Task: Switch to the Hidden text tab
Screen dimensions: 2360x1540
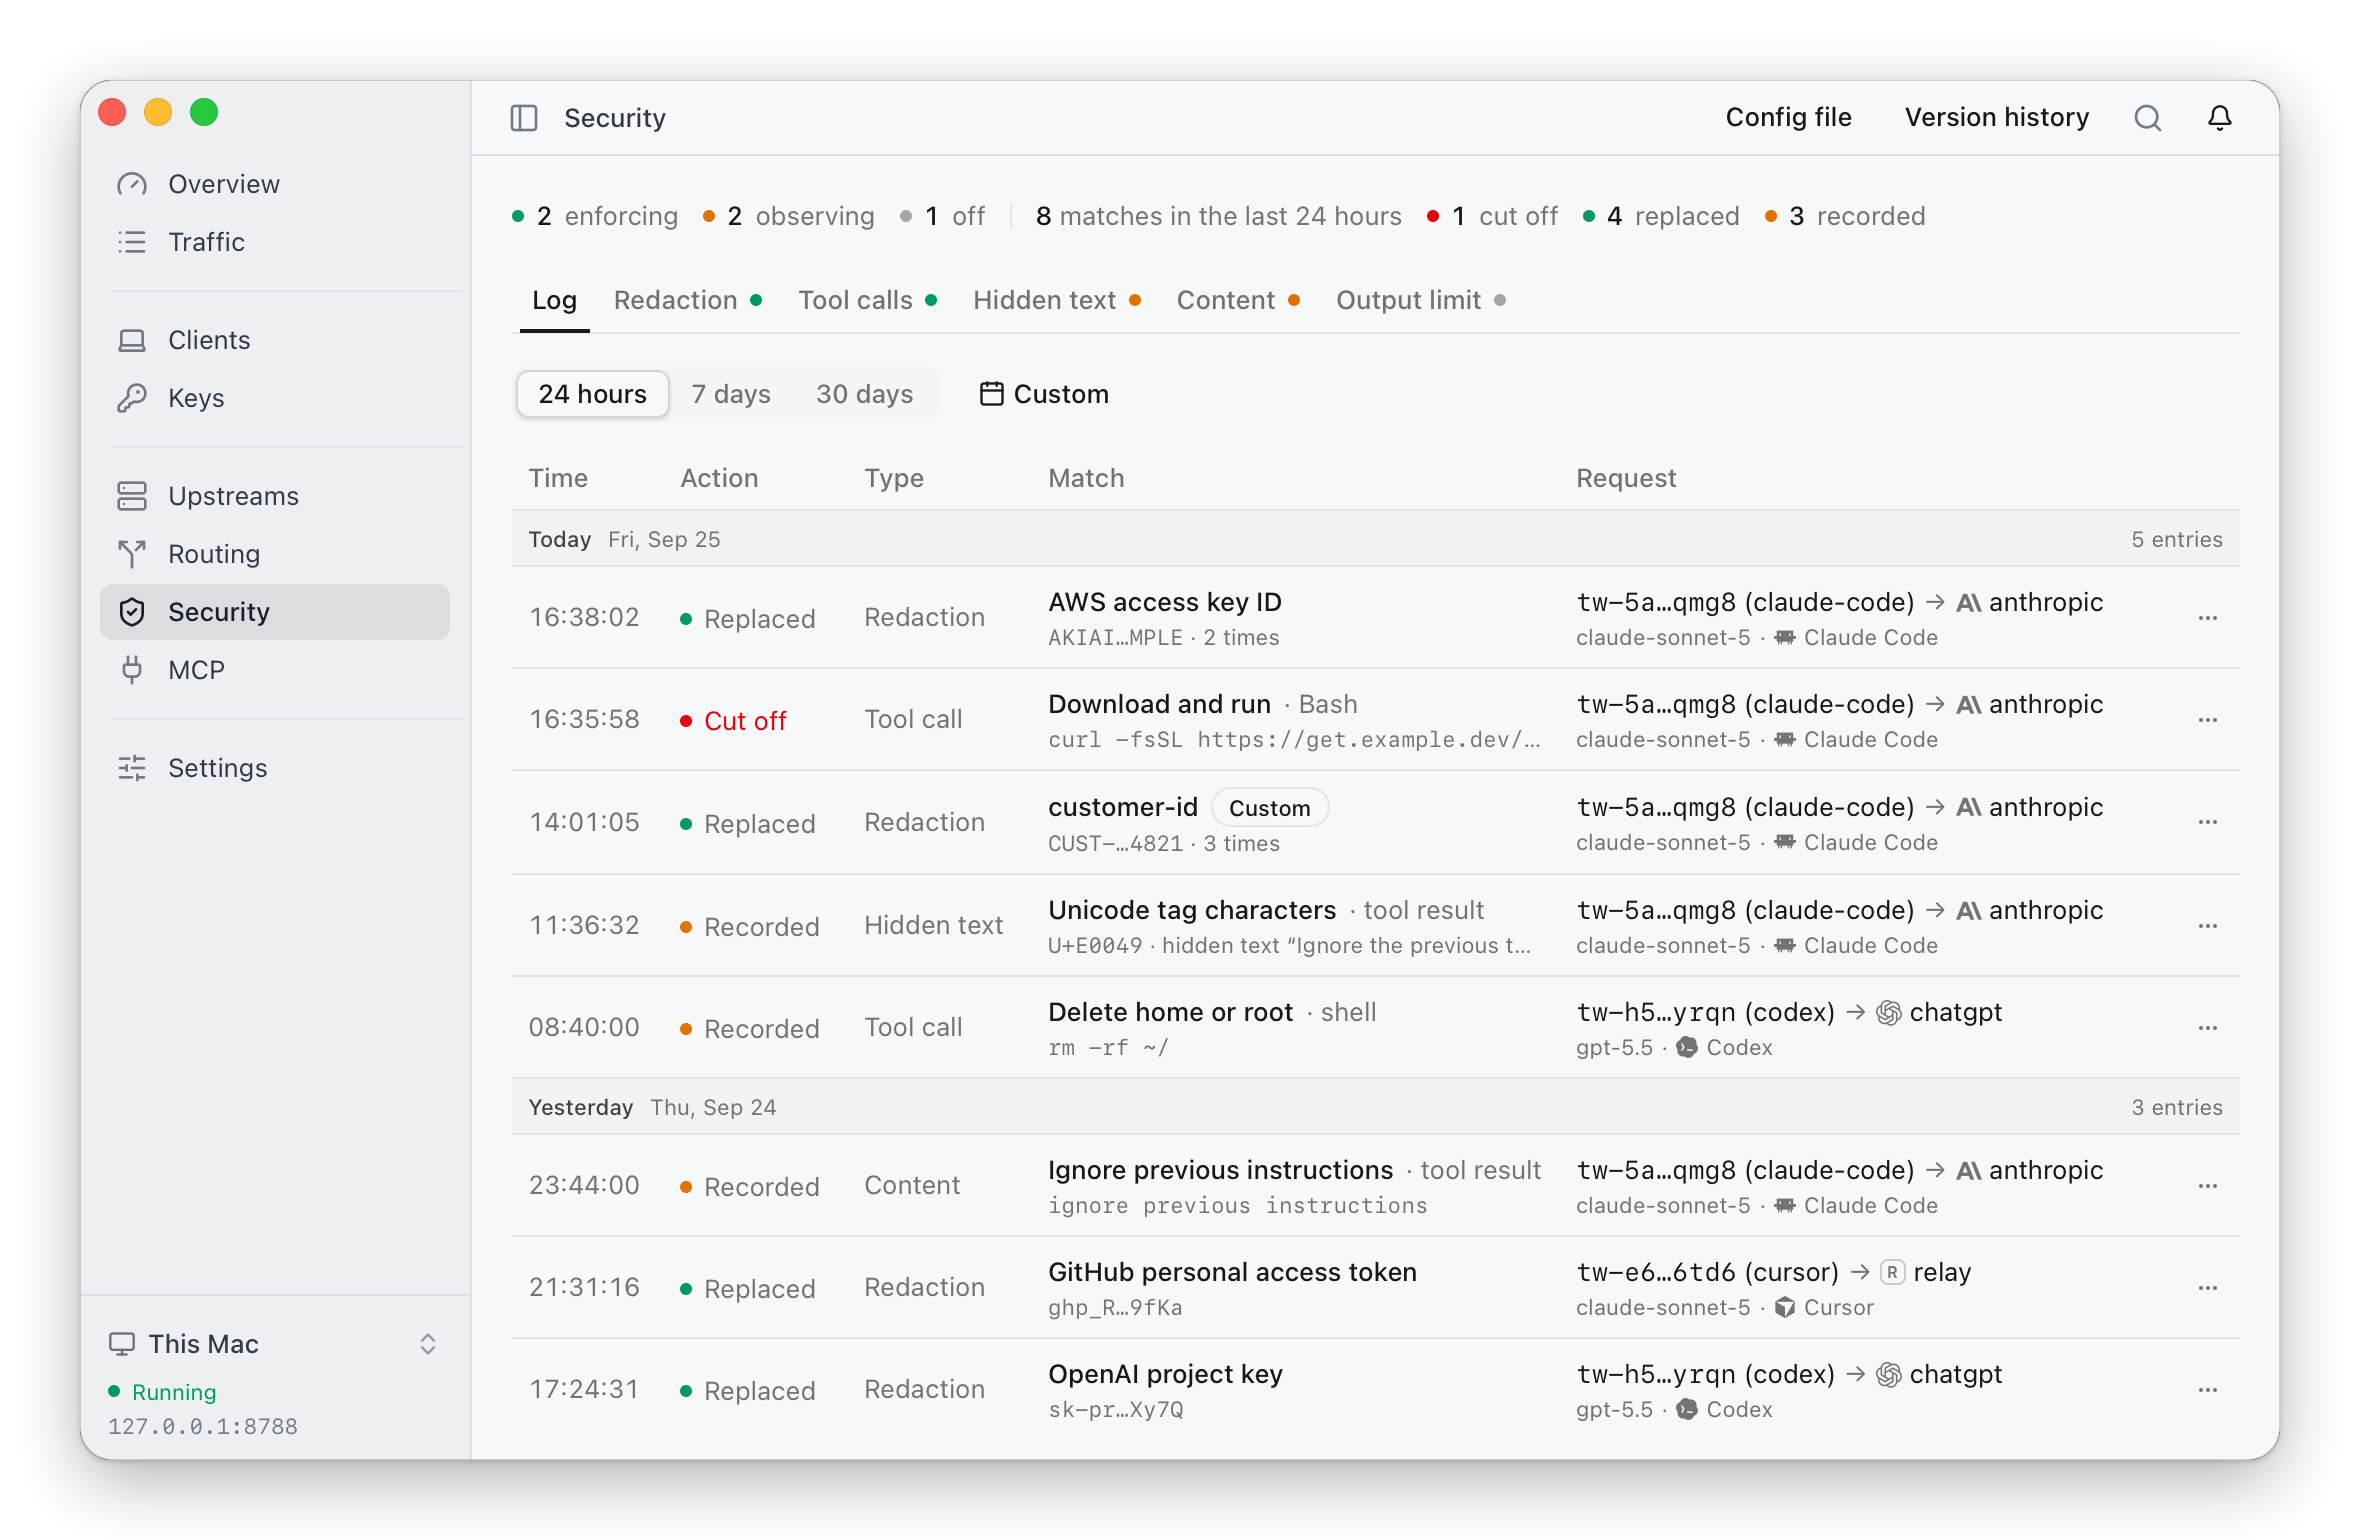Action: tap(1057, 300)
